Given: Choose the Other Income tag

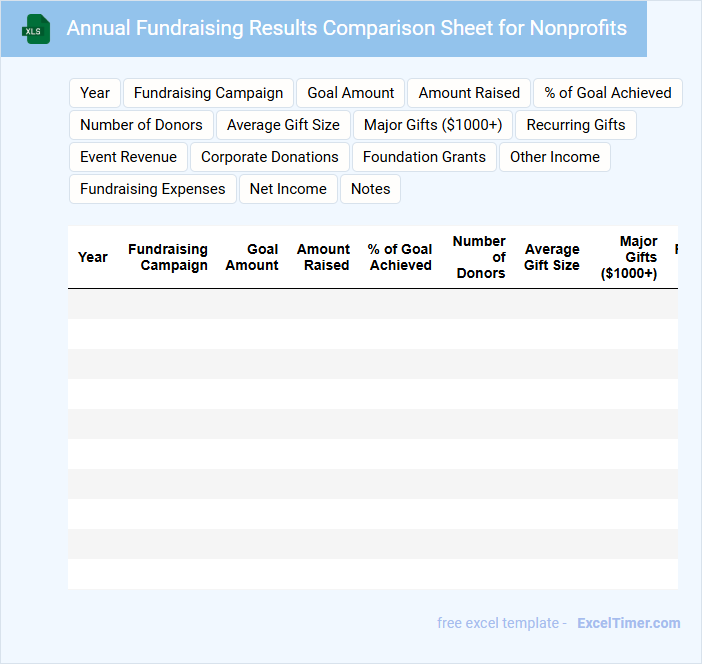Looking at the screenshot, I should (555, 157).
